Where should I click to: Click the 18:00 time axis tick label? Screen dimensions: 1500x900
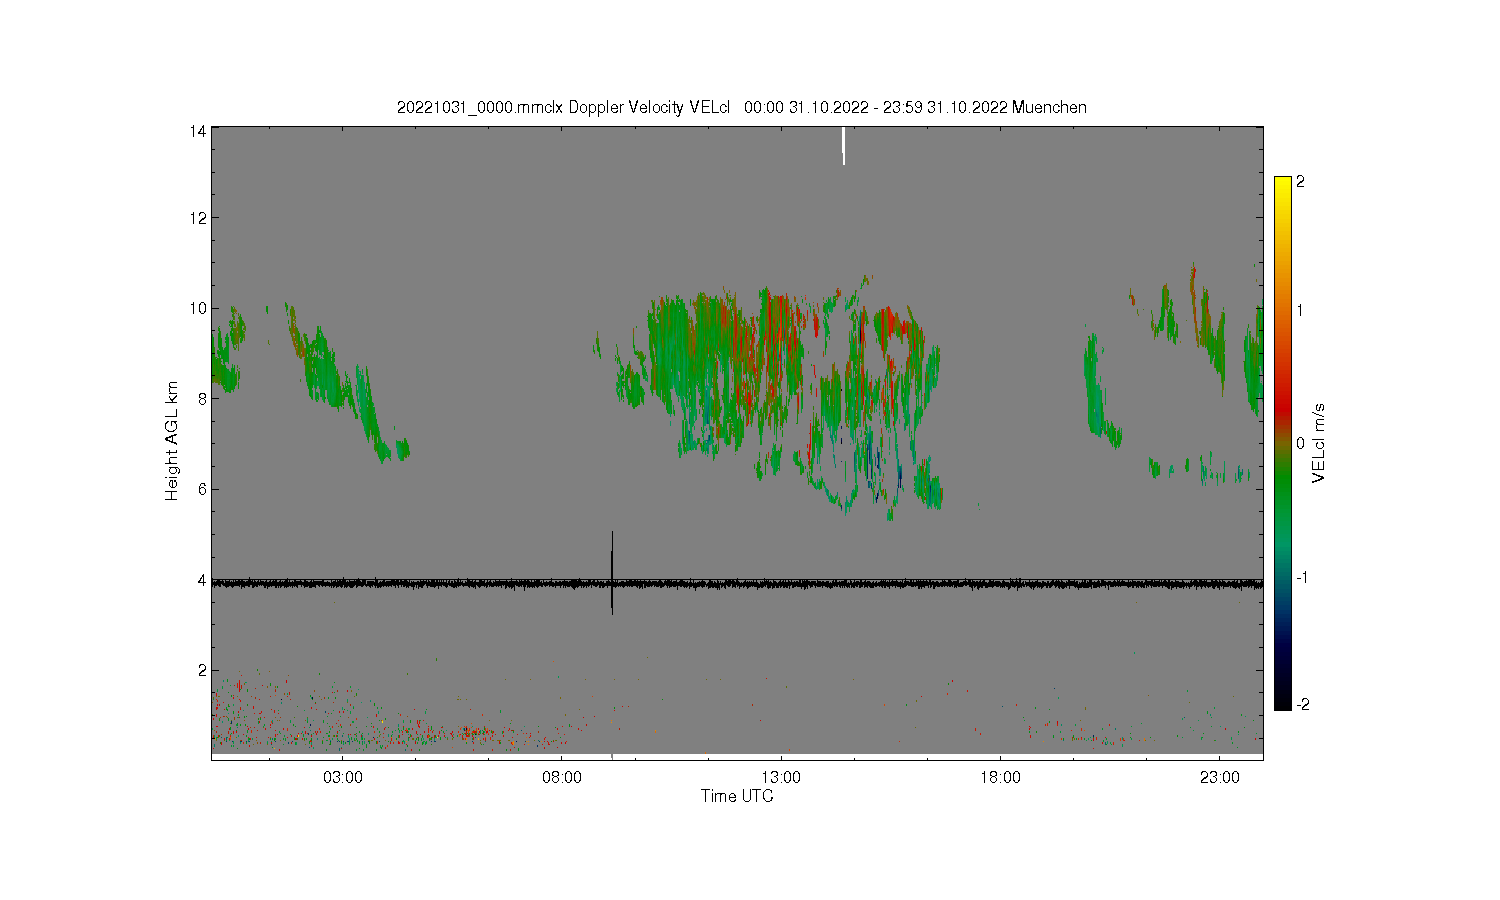point(1000,777)
